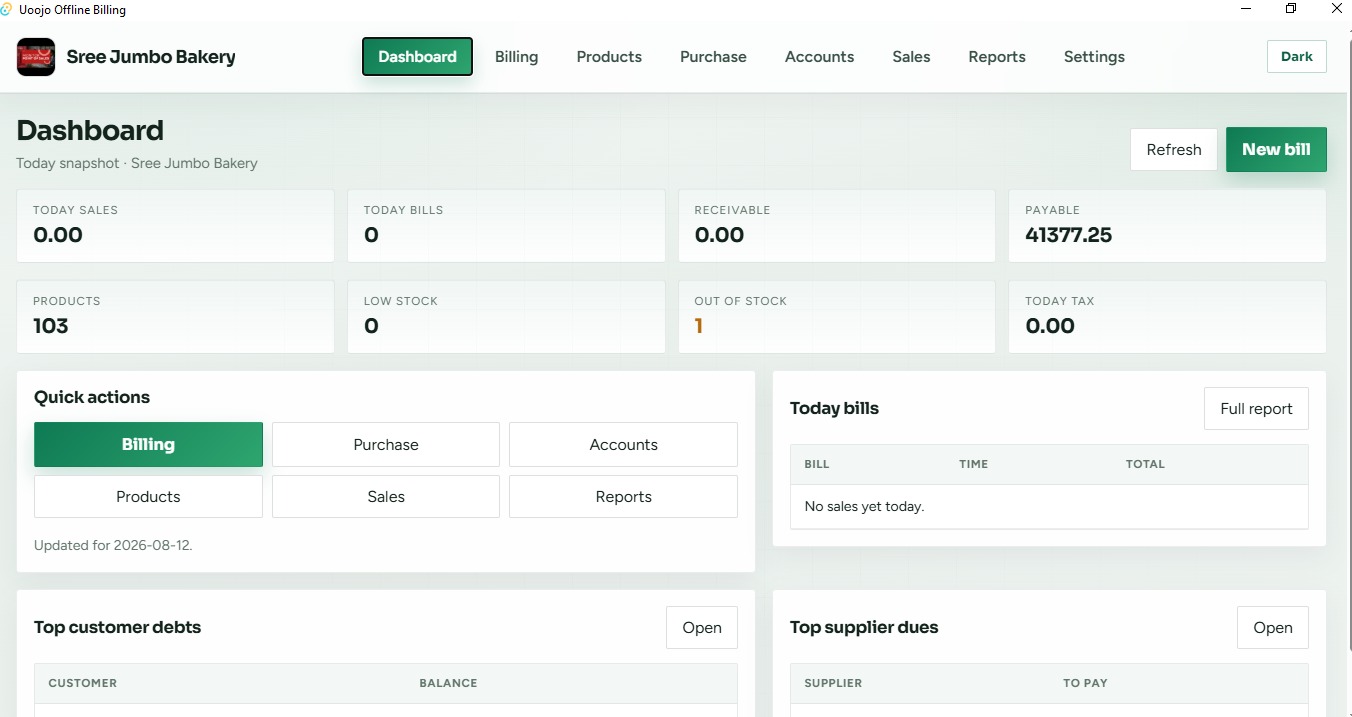Click the Products 103 card
This screenshot has height=717, width=1352.
pyautogui.click(x=175, y=317)
